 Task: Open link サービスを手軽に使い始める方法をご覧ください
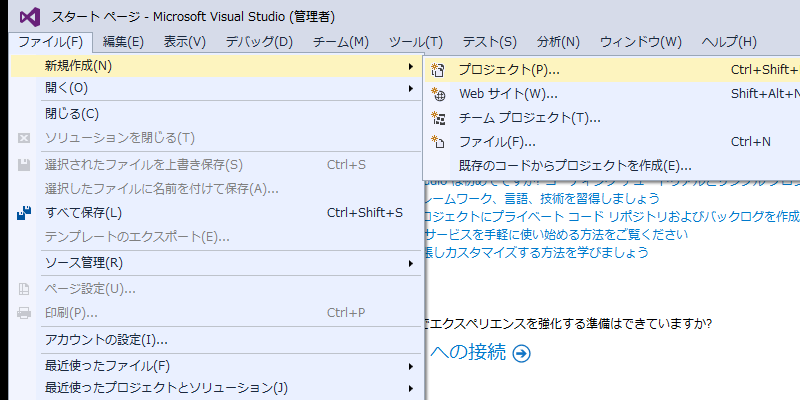click(x=556, y=235)
